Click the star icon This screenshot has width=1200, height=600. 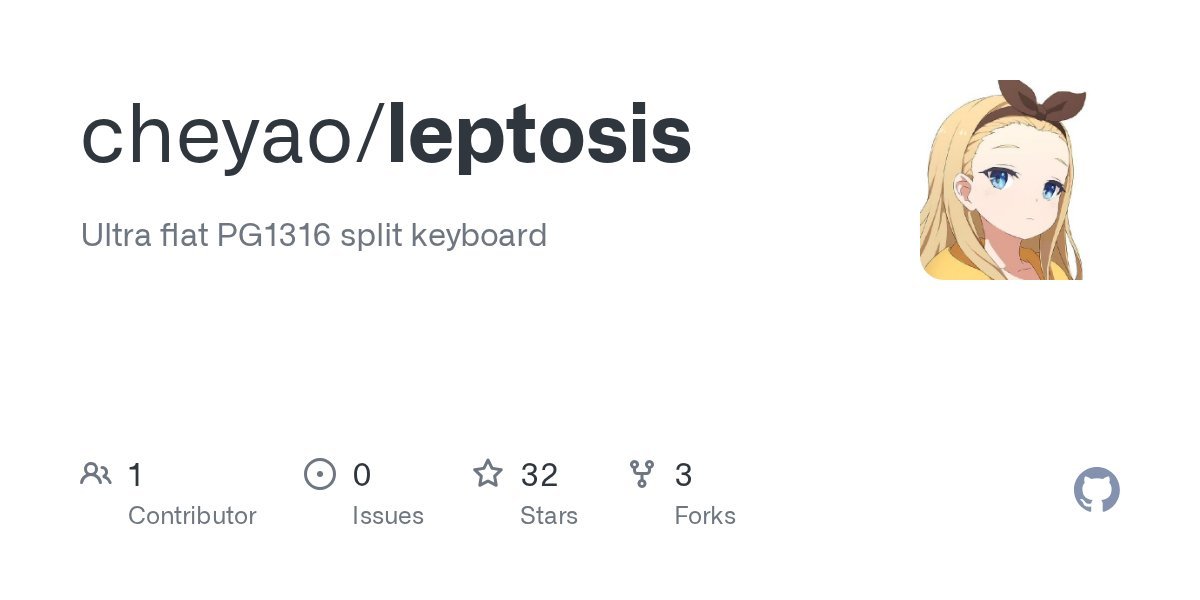pyautogui.click(x=488, y=474)
